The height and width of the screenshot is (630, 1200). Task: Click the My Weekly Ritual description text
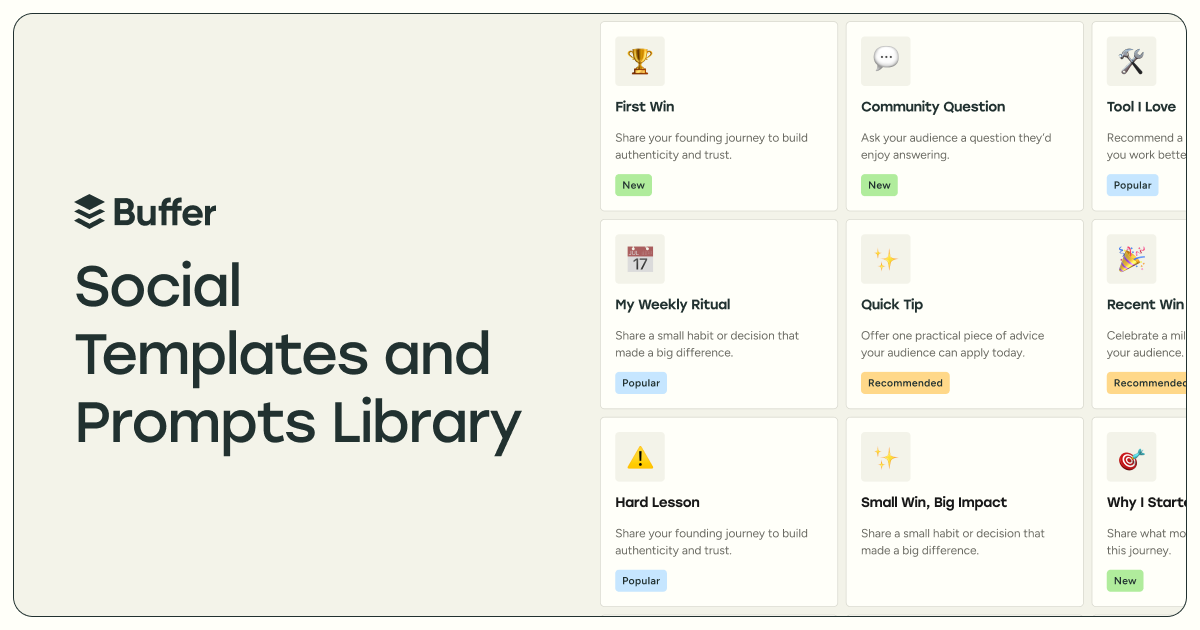click(x=707, y=344)
